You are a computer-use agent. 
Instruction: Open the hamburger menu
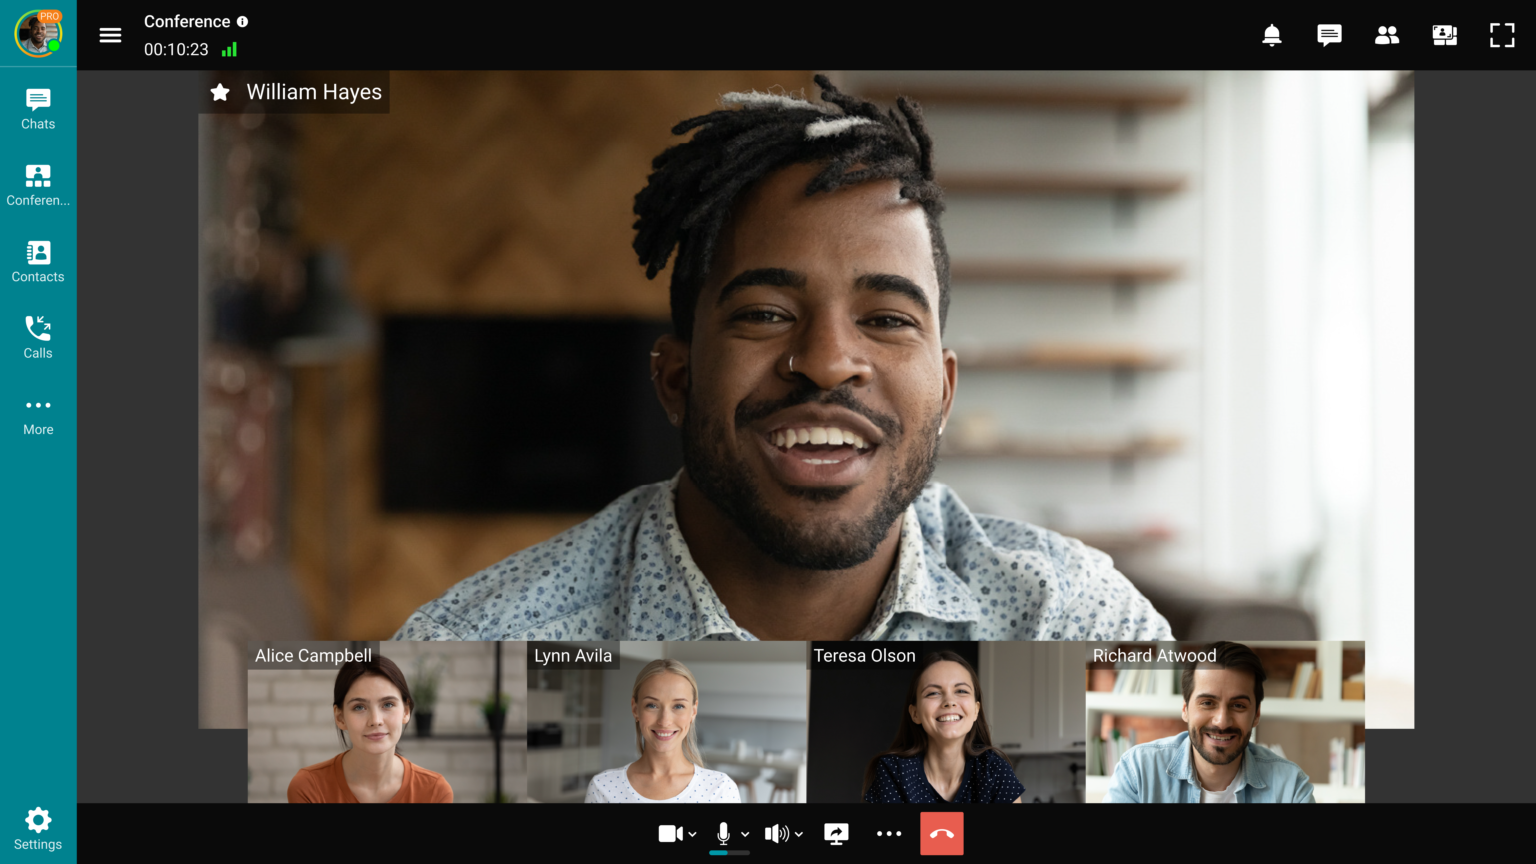click(110, 36)
